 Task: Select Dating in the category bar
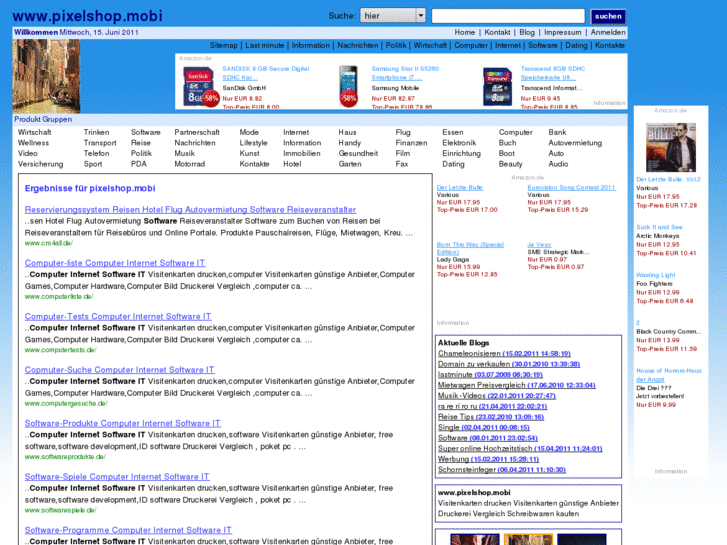point(576,45)
